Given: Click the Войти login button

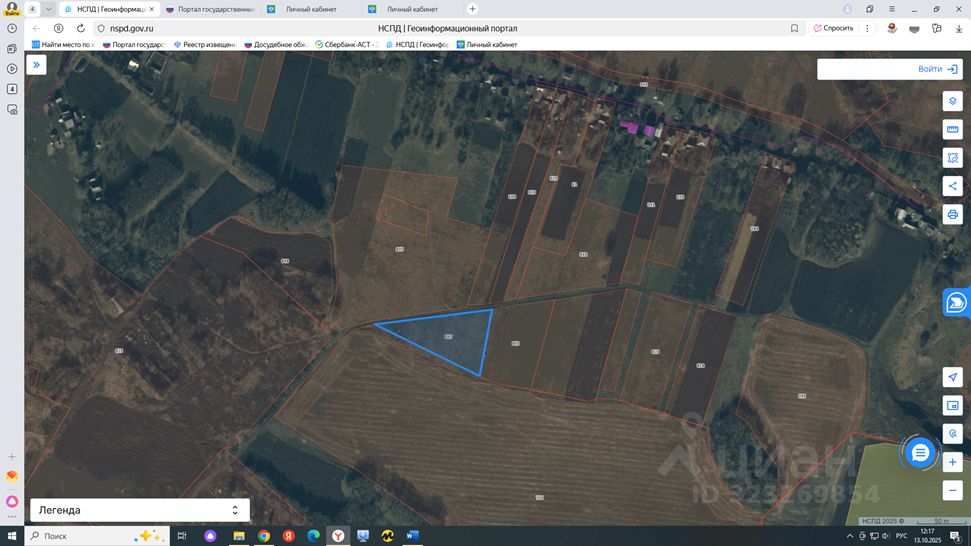Looking at the screenshot, I should click(x=937, y=69).
